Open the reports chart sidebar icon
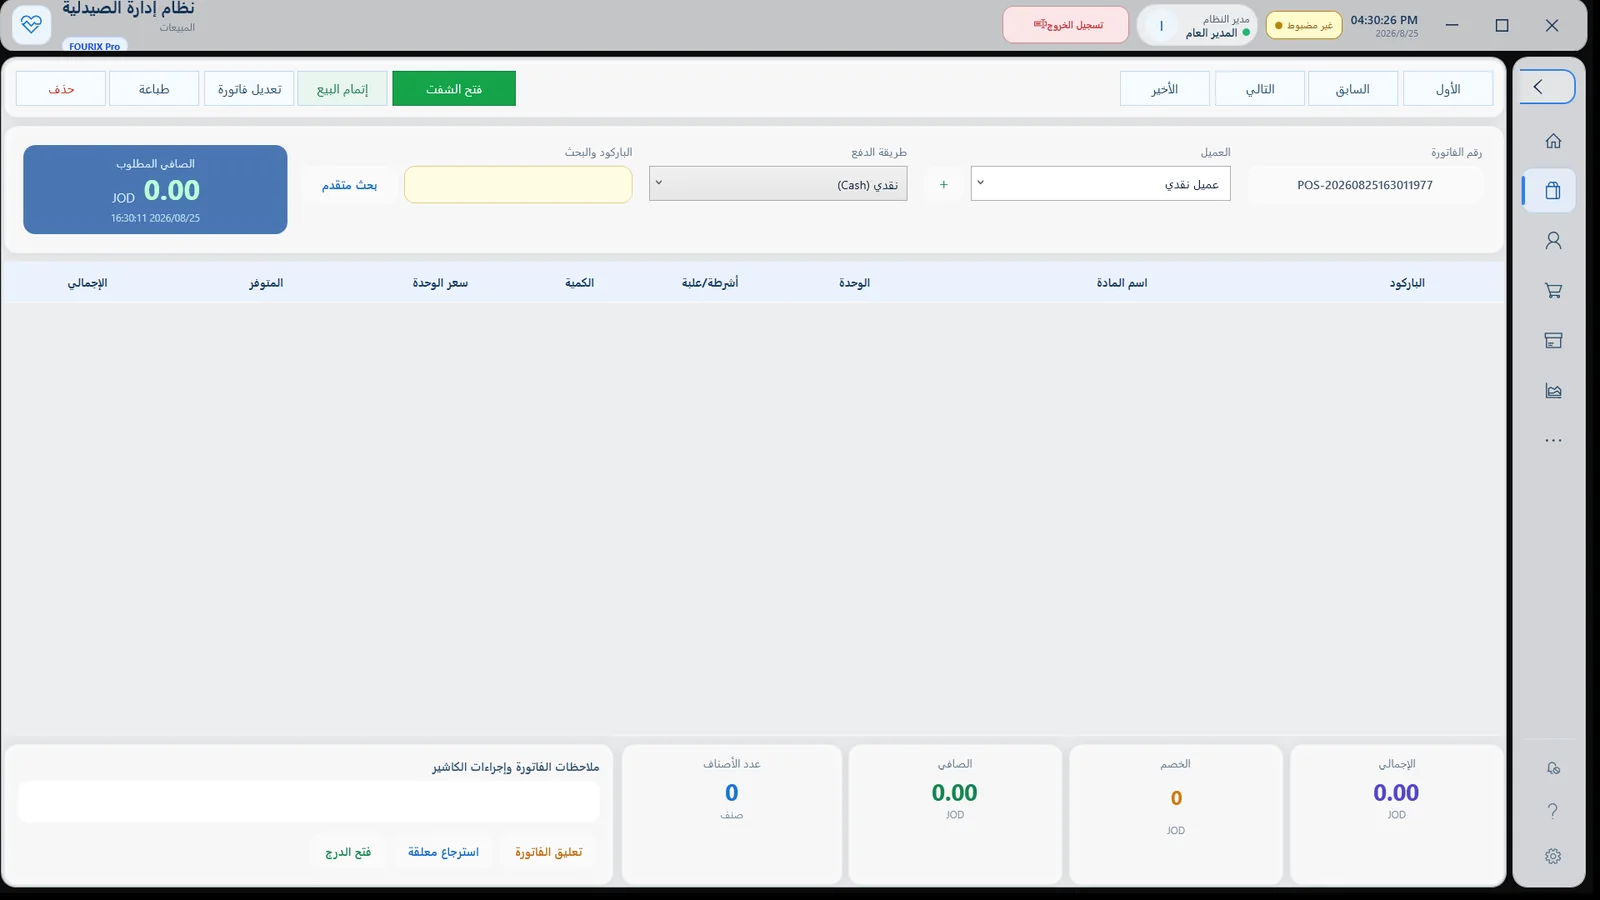This screenshot has height=900, width=1600. pyautogui.click(x=1553, y=391)
